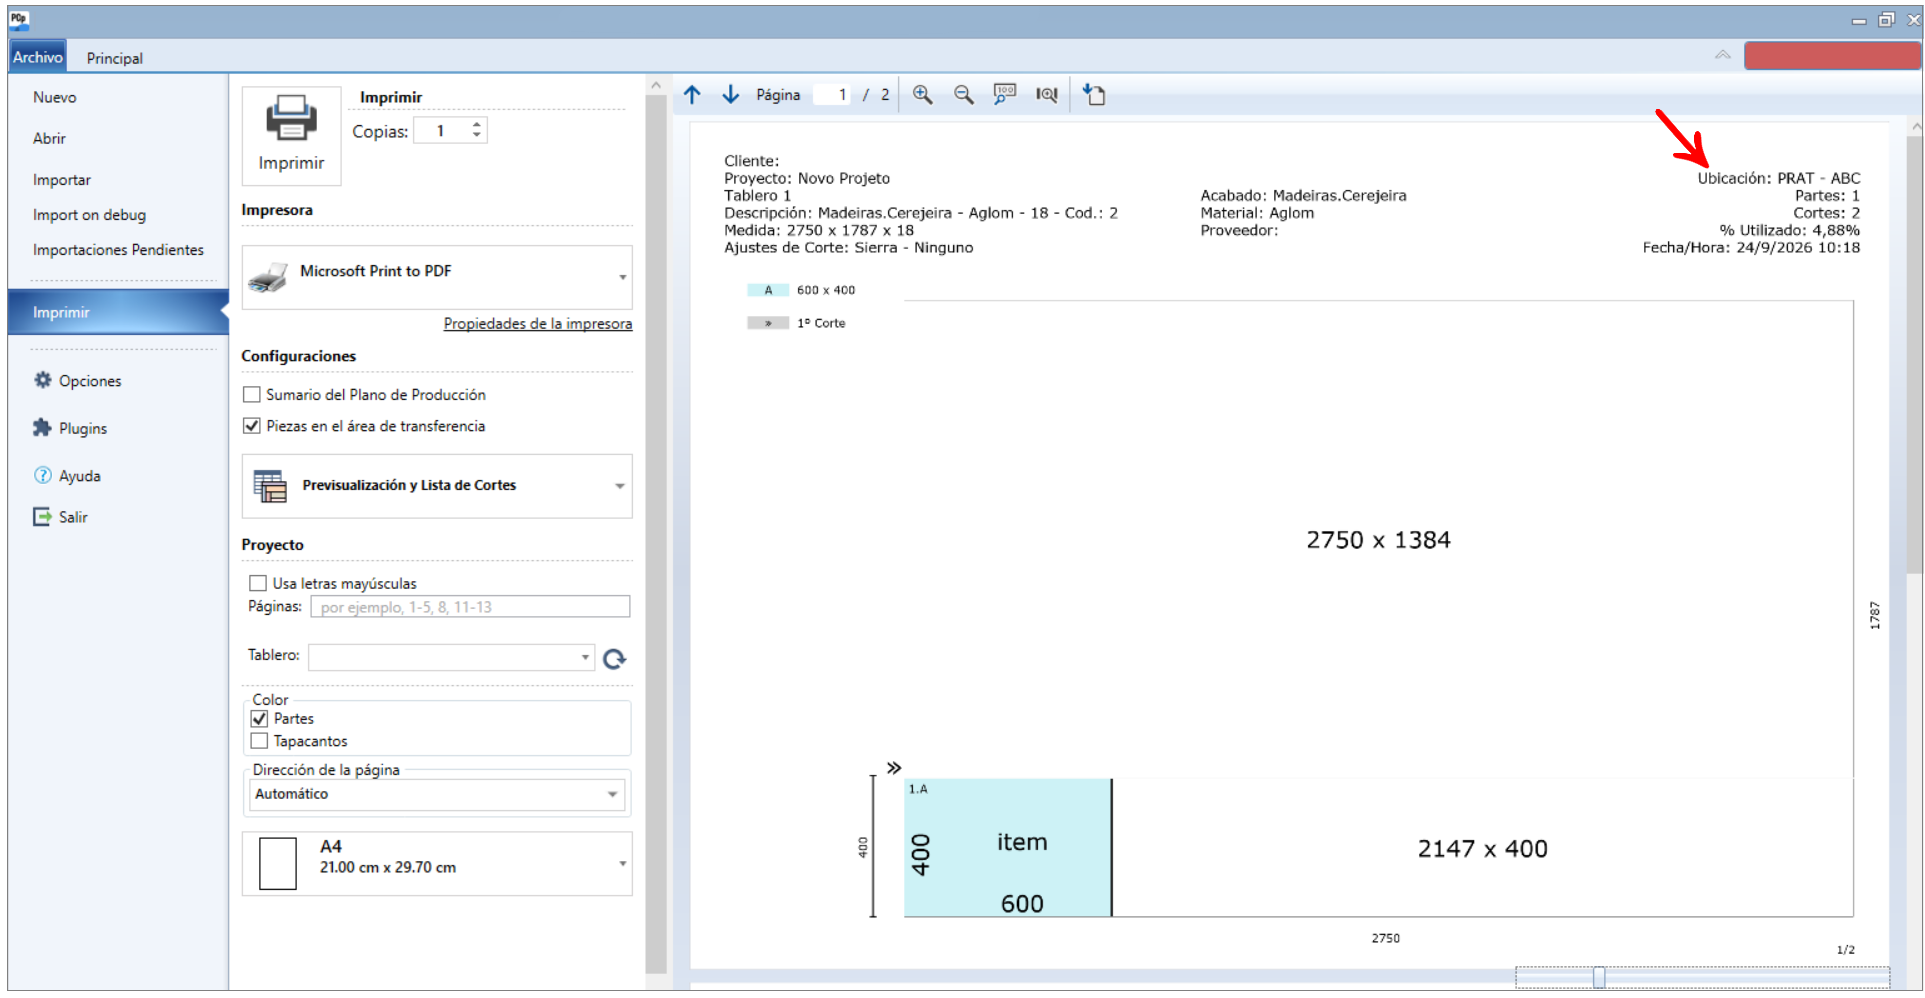Enable Sumario del Plano de Producción
The width and height of the screenshot is (1925, 998).
pyautogui.click(x=252, y=395)
